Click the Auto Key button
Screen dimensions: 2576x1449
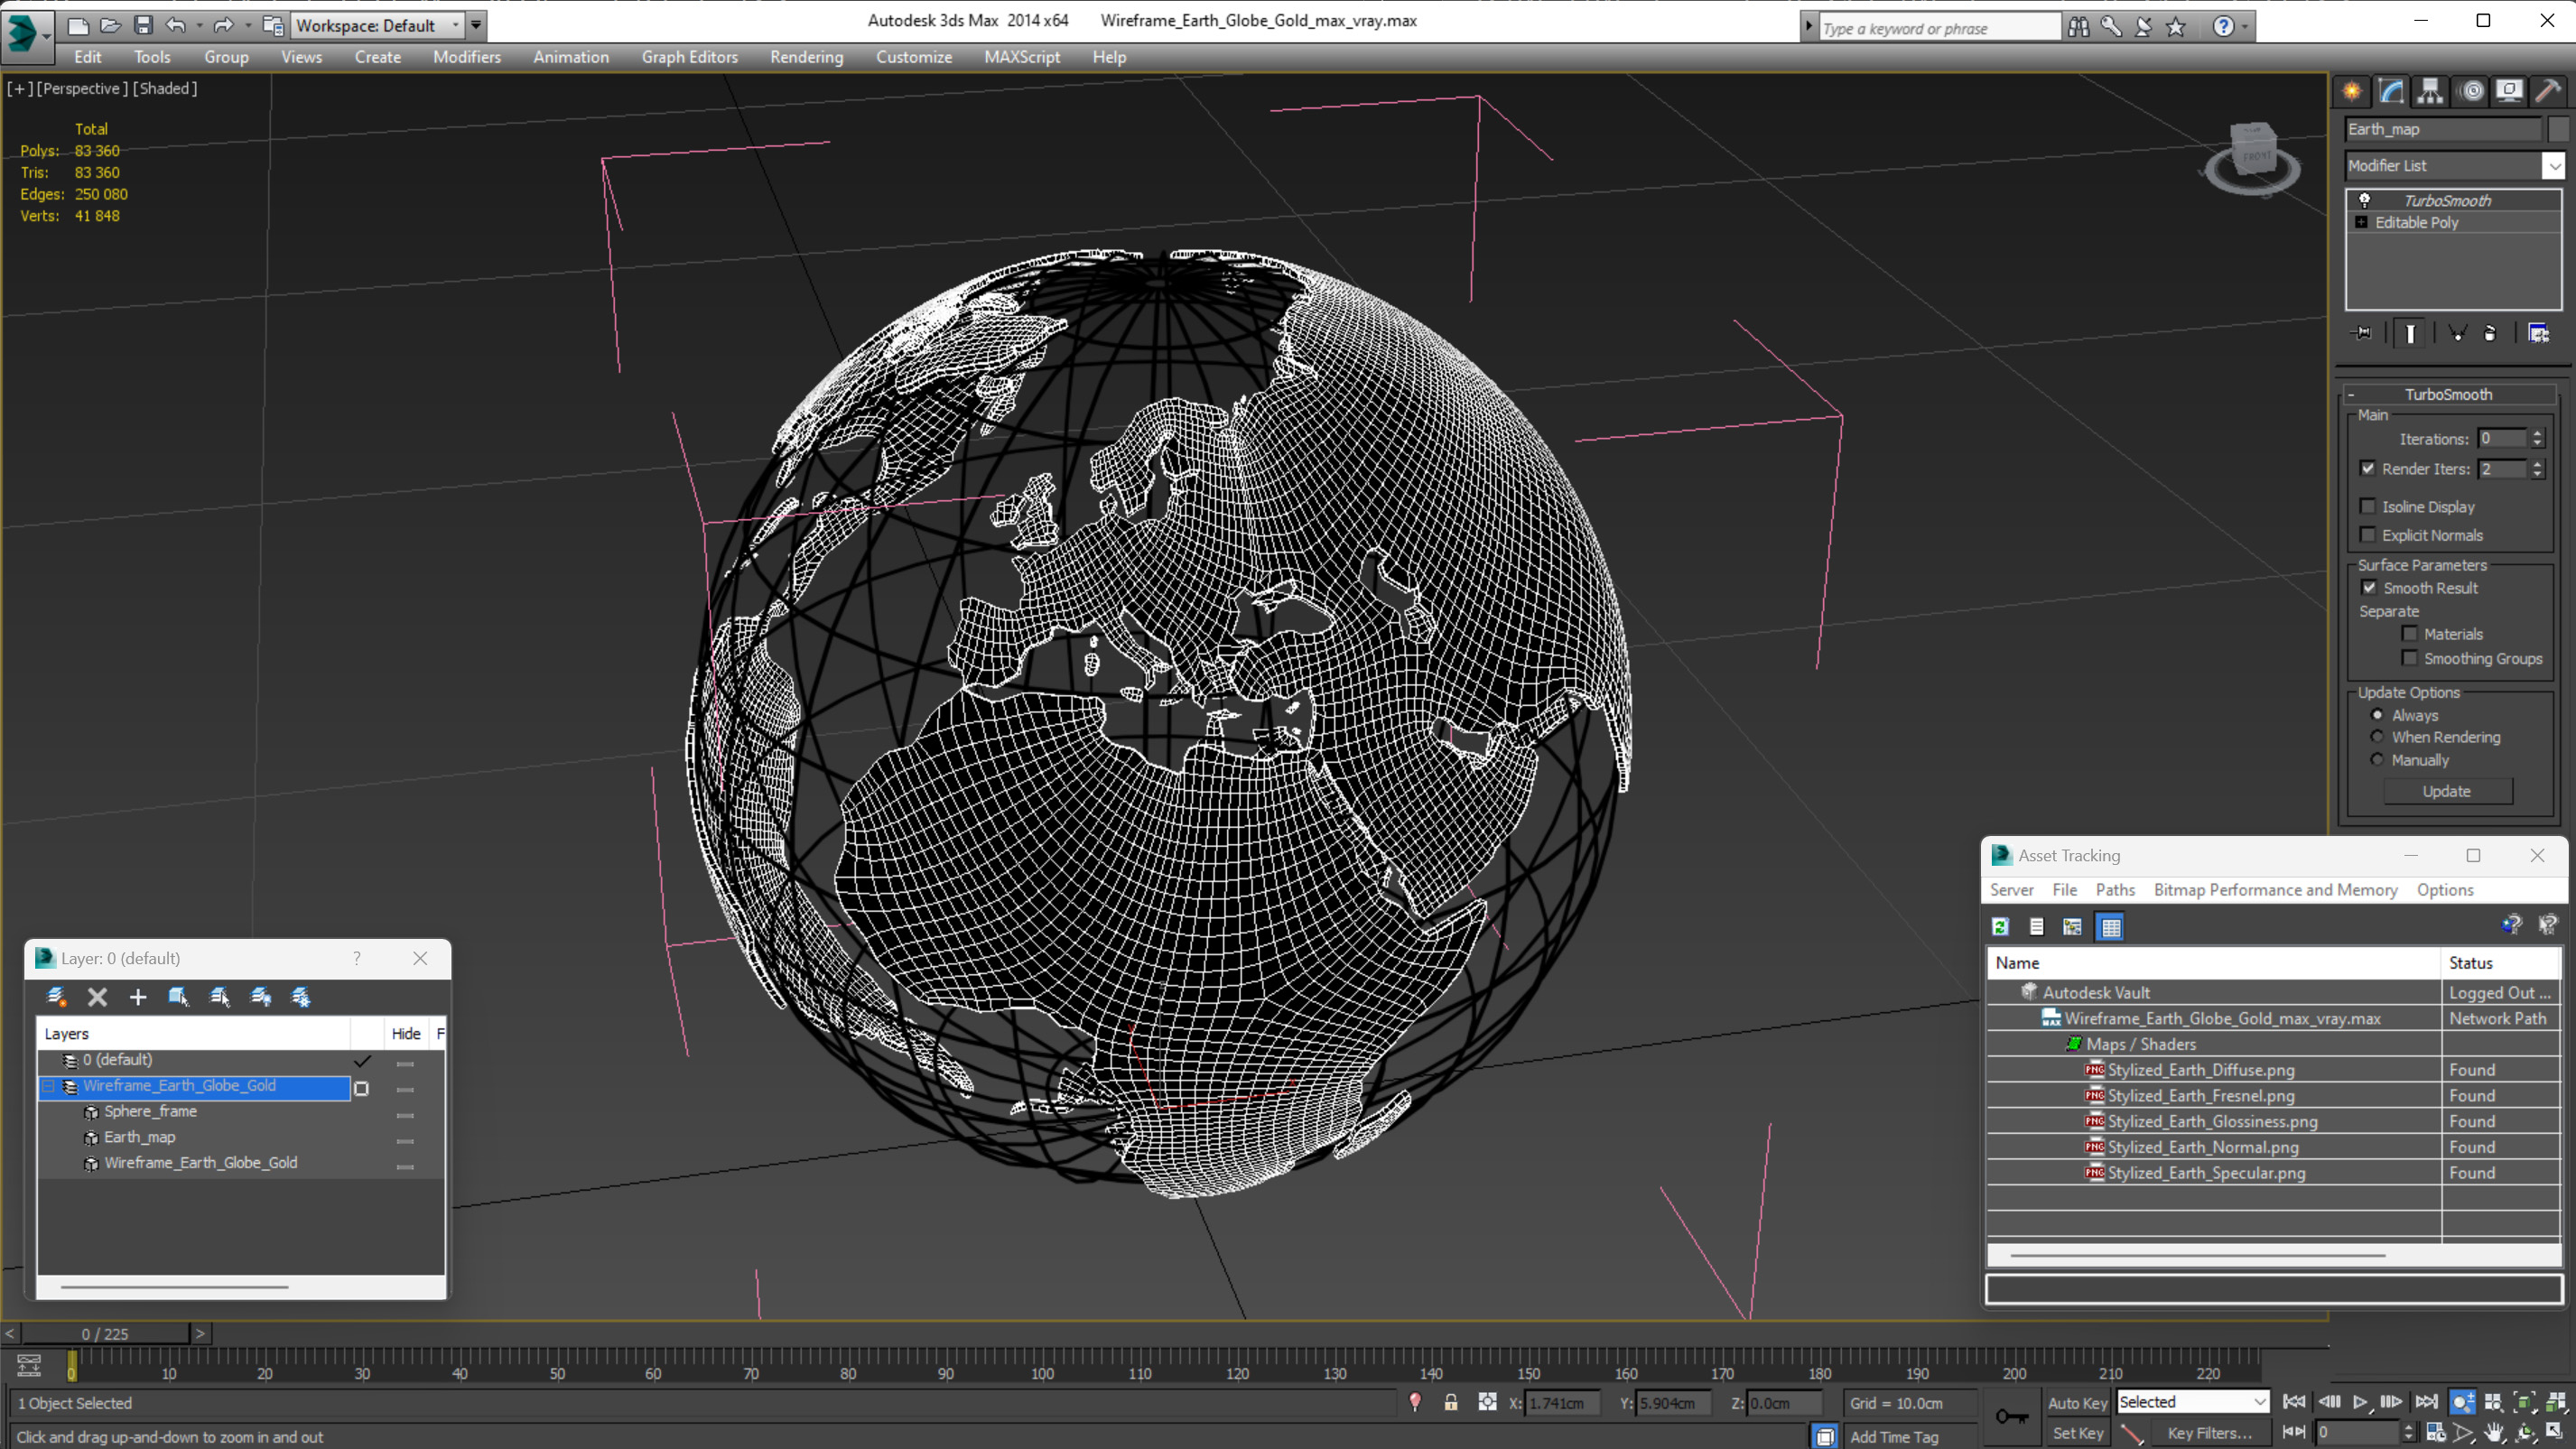tap(2077, 1403)
